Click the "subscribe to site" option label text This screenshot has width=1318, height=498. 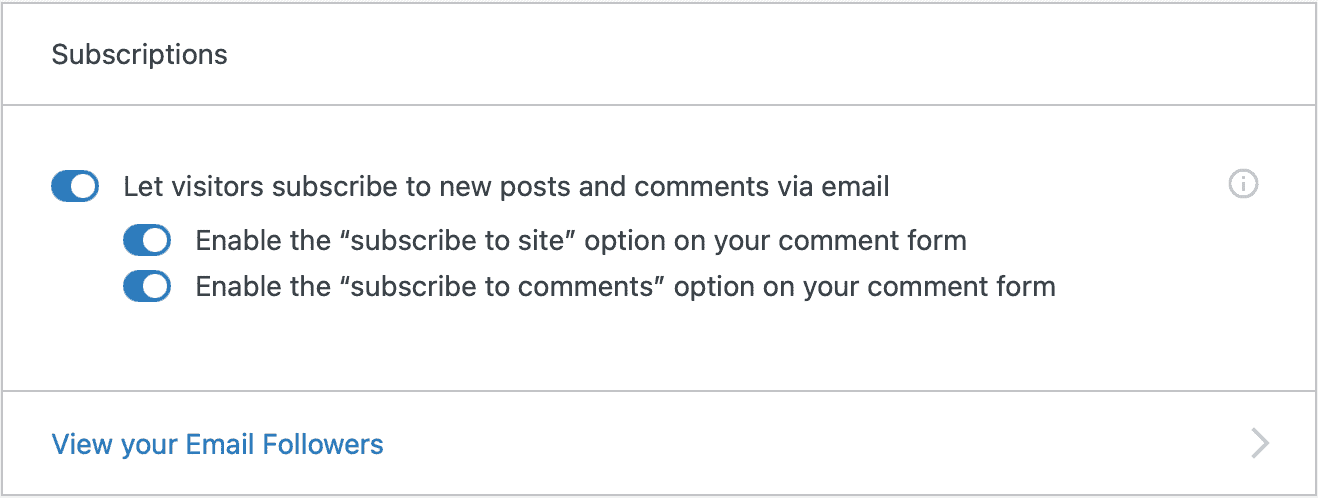click(x=580, y=241)
